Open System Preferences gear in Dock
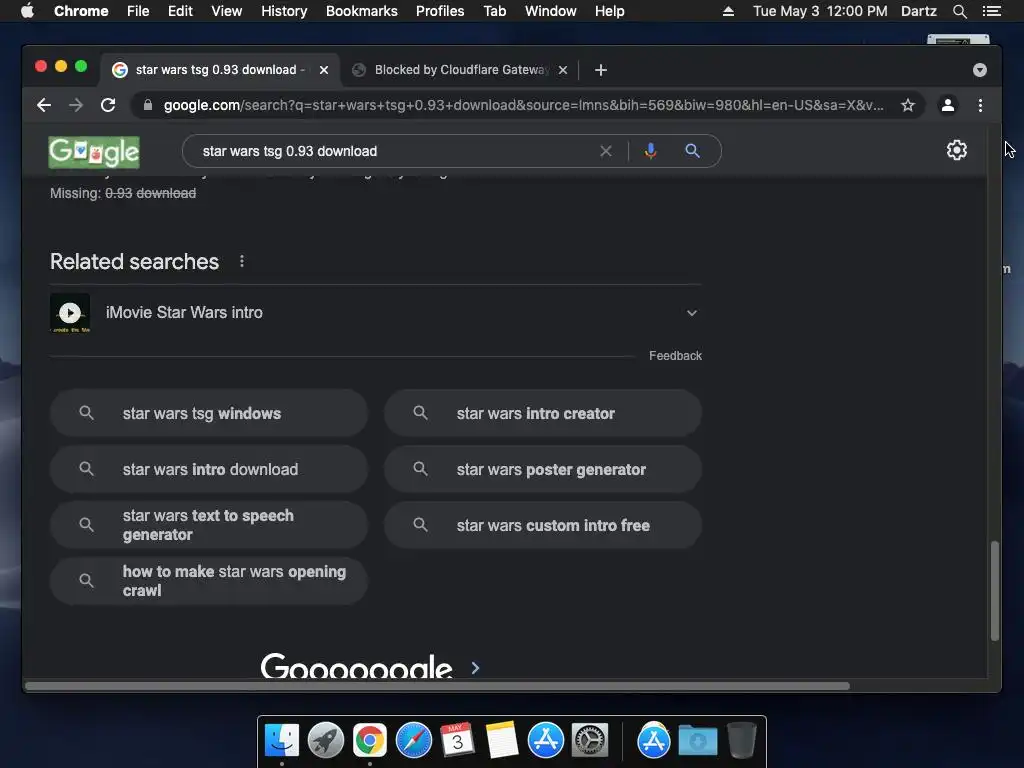Viewport: 1024px width, 768px height. [590, 740]
